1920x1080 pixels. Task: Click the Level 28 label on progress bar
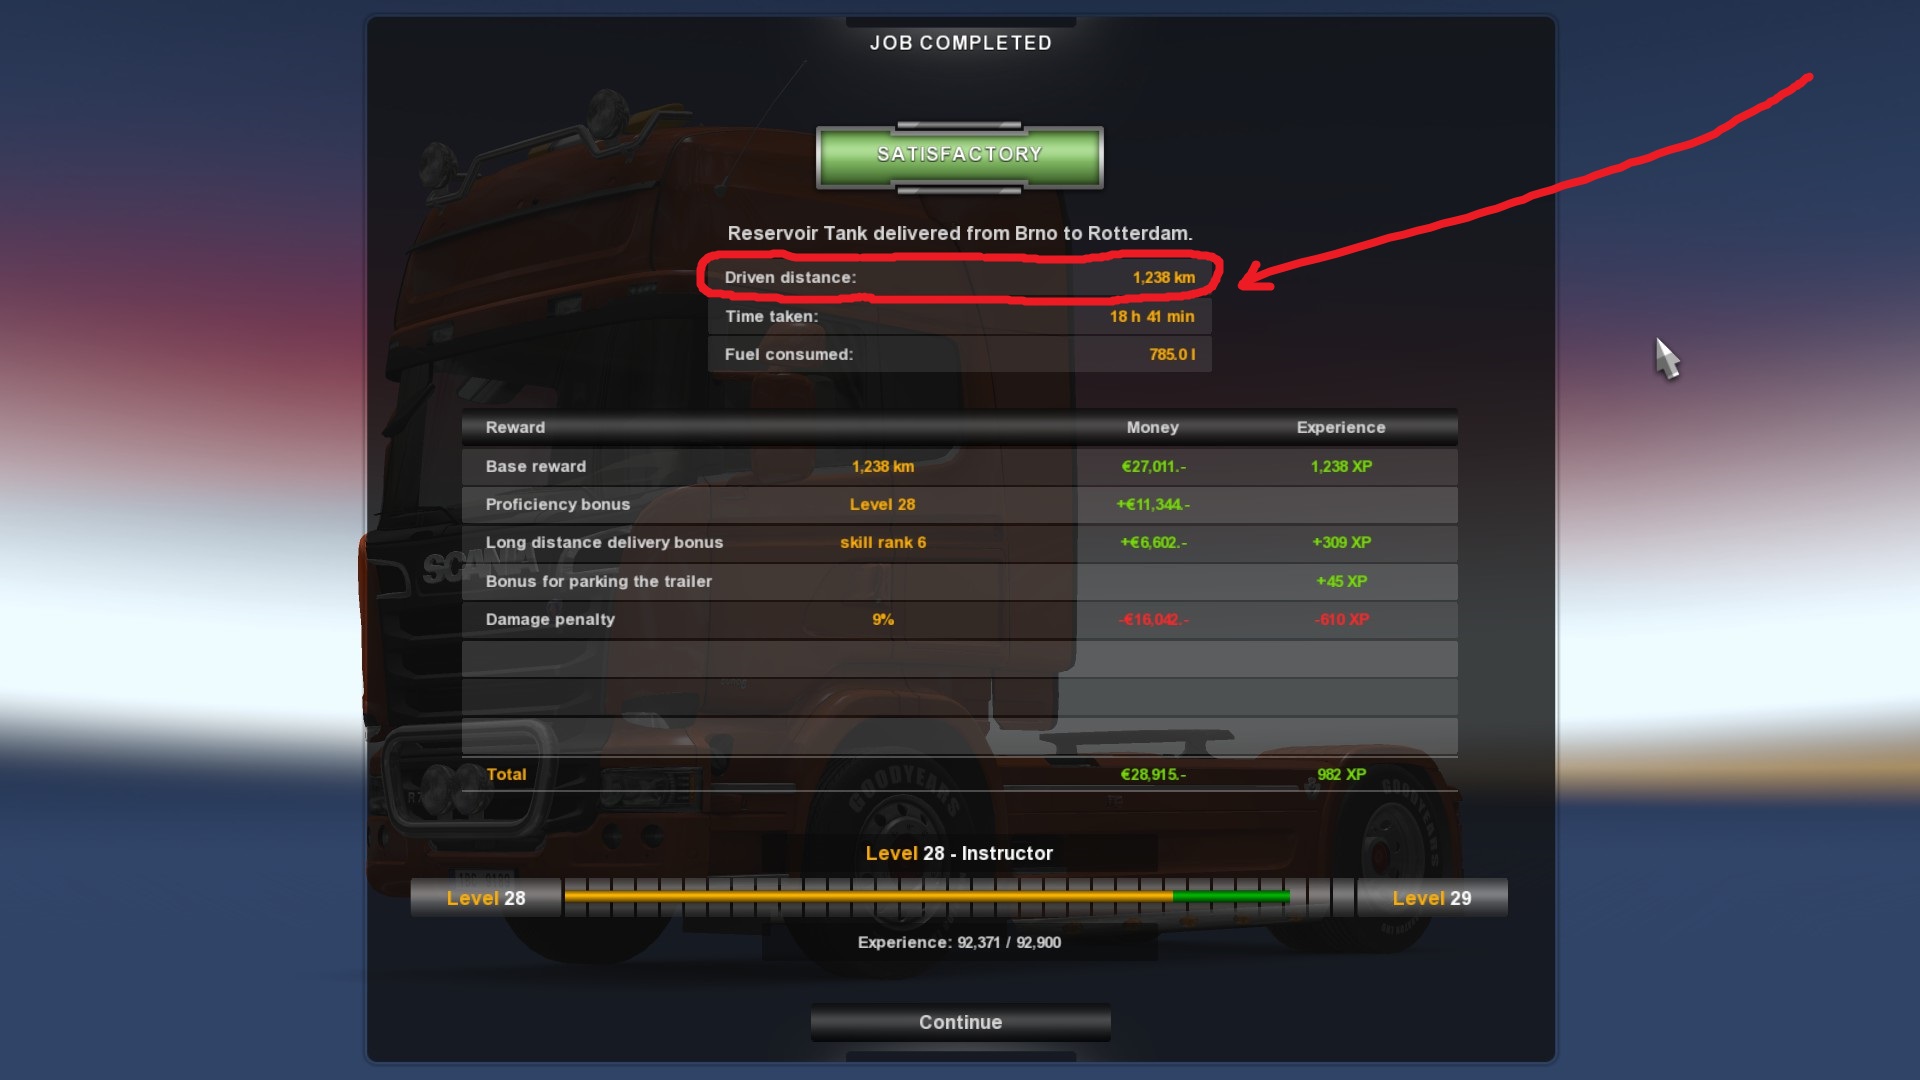point(486,898)
